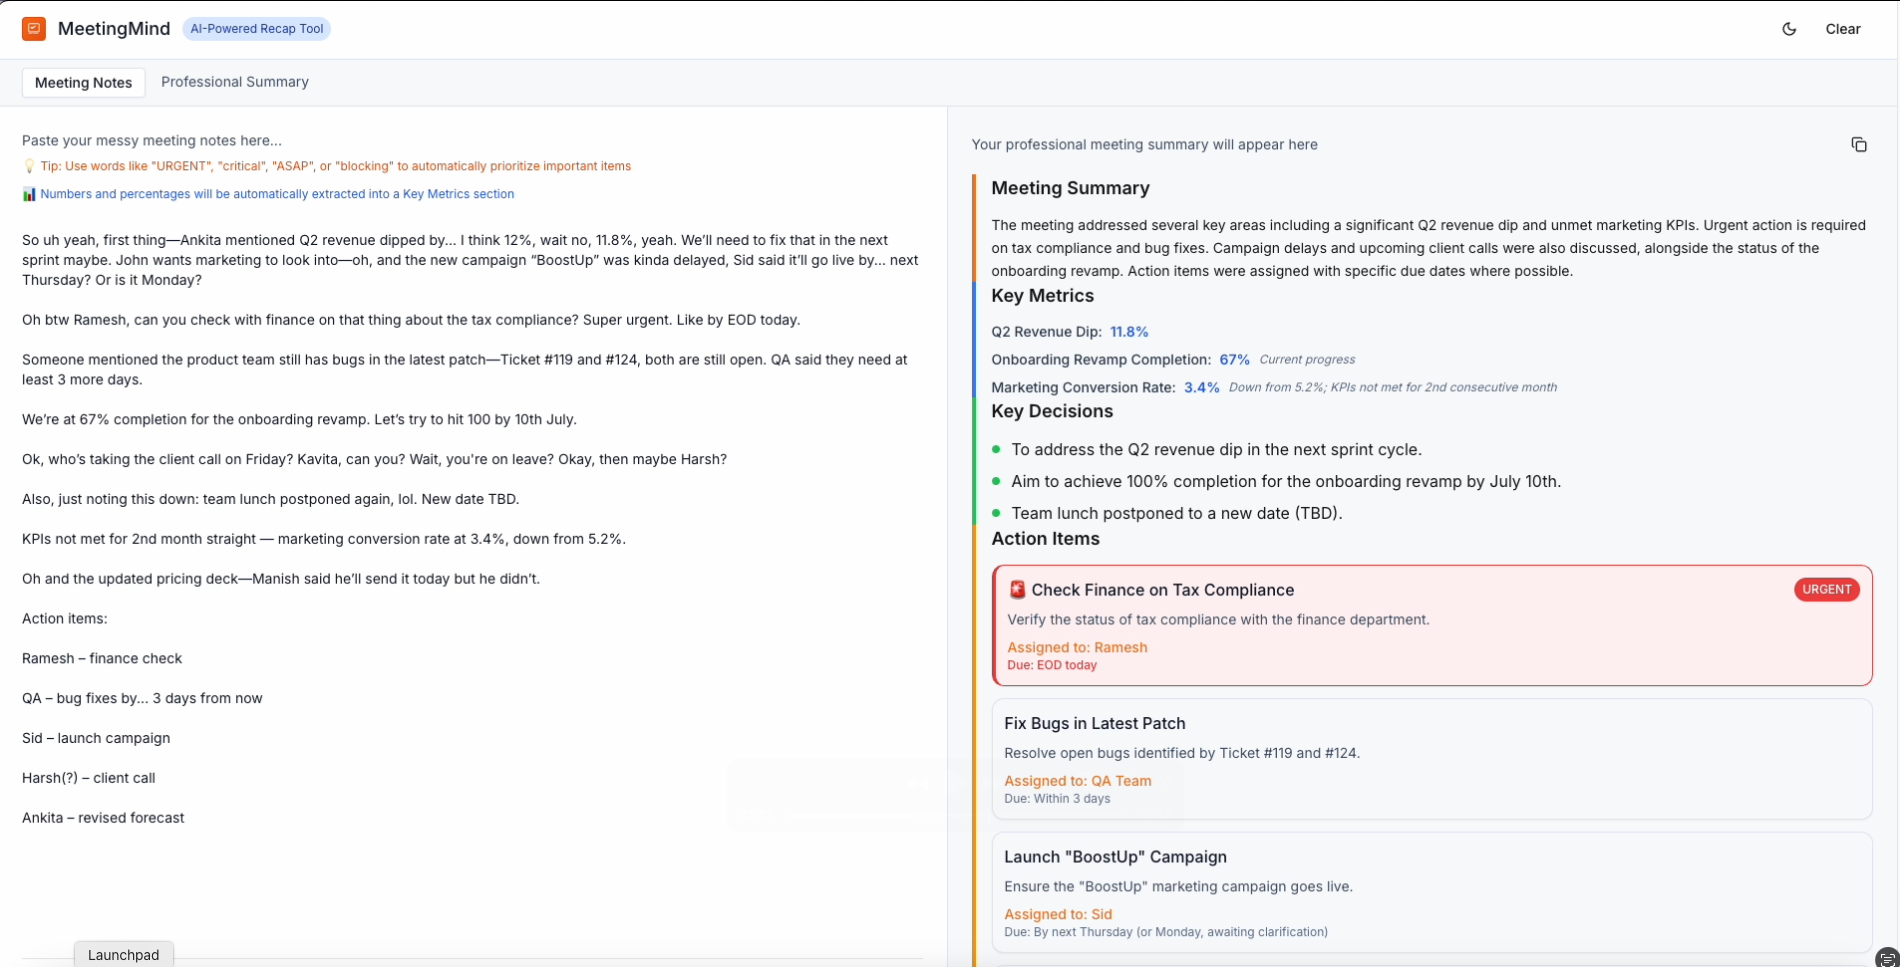Switch to the Meeting Notes tab

coord(83,83)
